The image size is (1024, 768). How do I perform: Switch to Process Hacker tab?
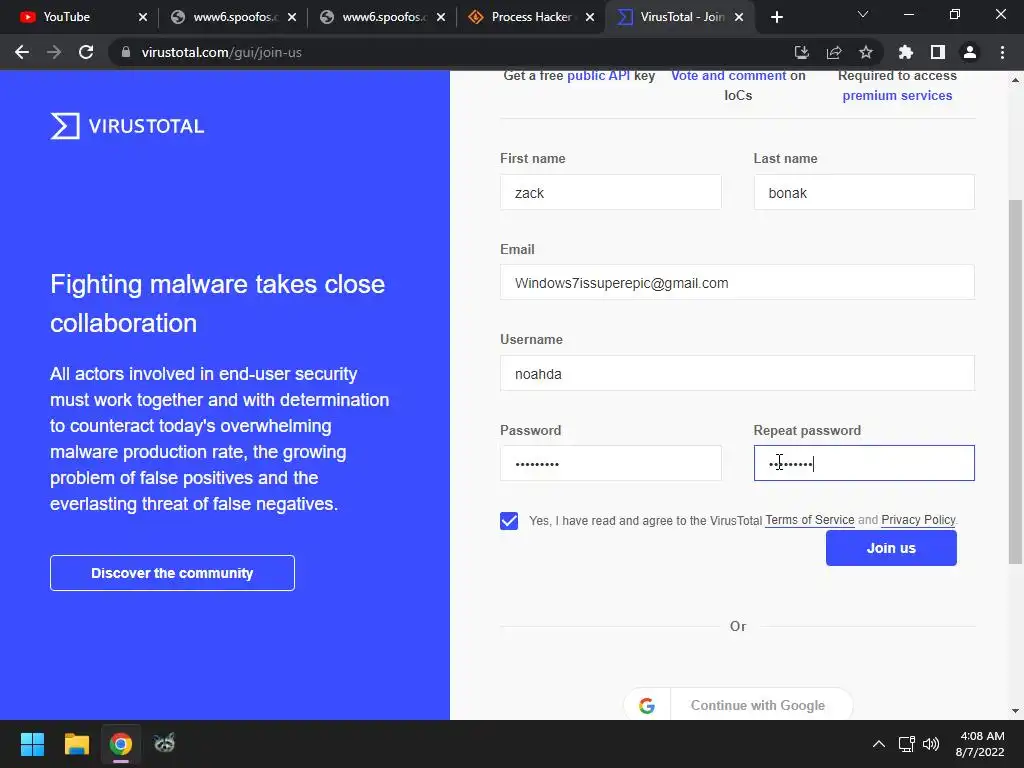coord(531,17)
